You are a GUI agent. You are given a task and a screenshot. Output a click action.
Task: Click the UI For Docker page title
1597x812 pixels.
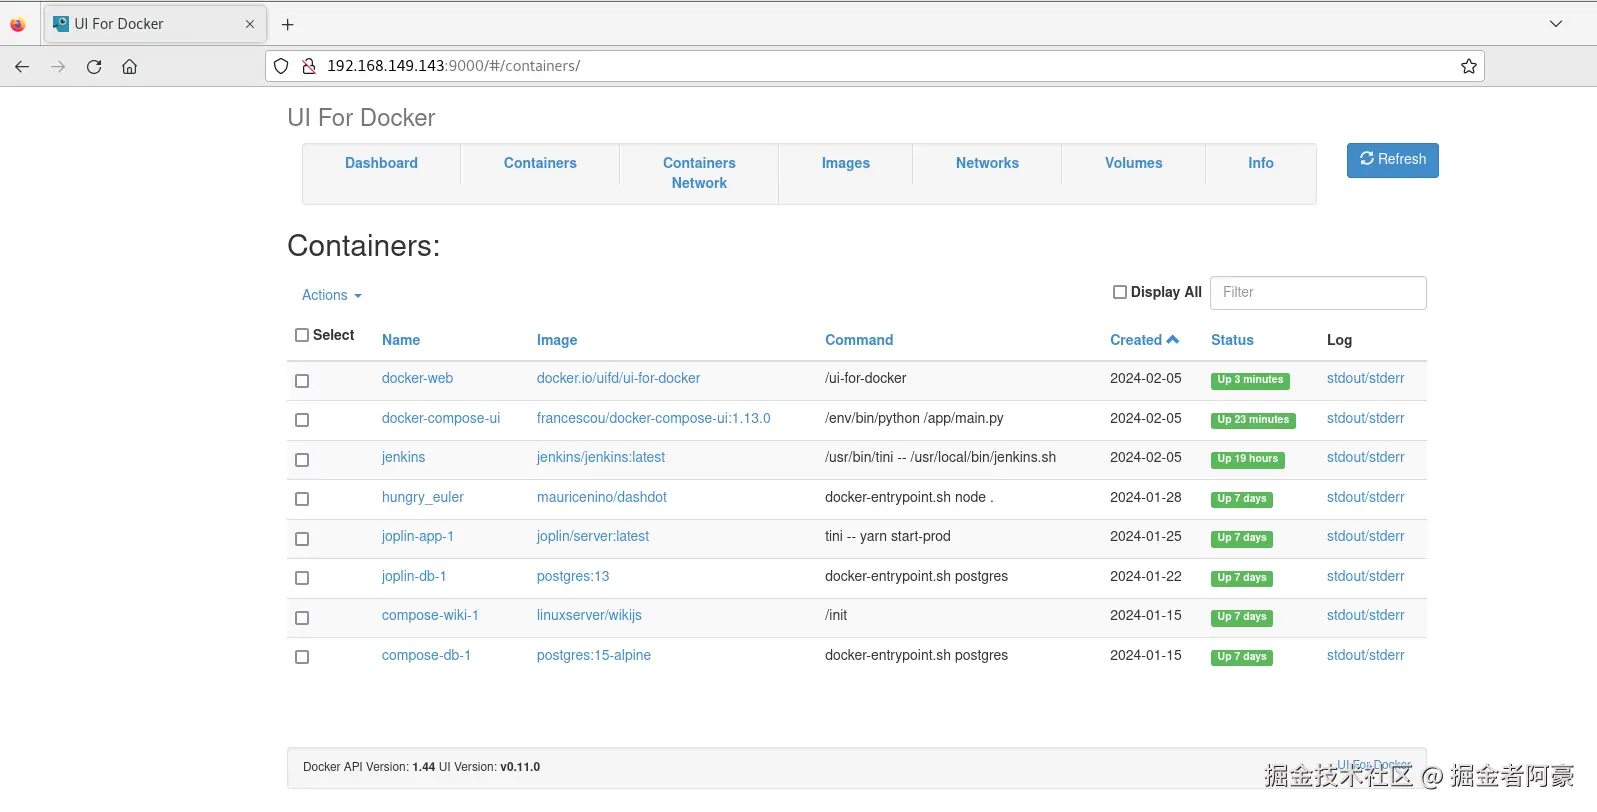pyautogui.click(x=361, y=118)
